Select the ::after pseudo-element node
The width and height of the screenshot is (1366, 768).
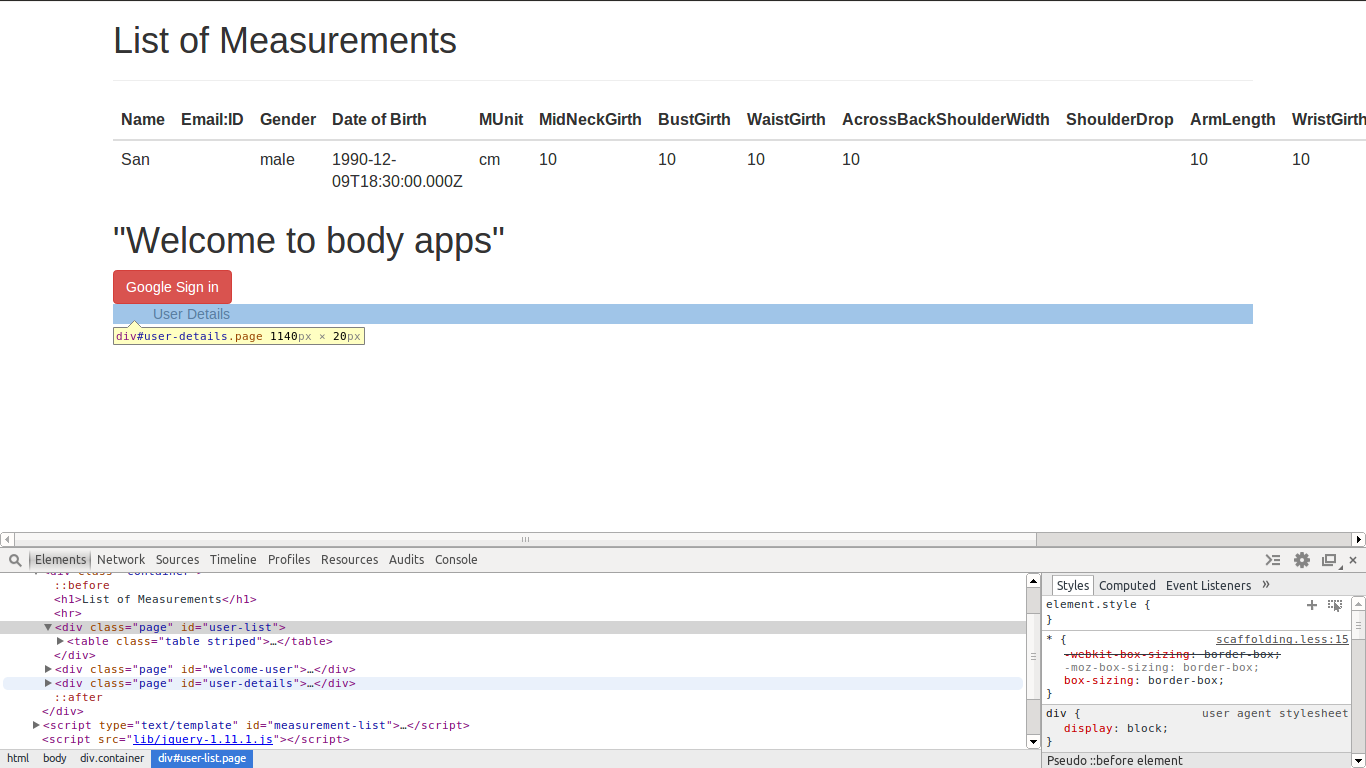point(78,697)
